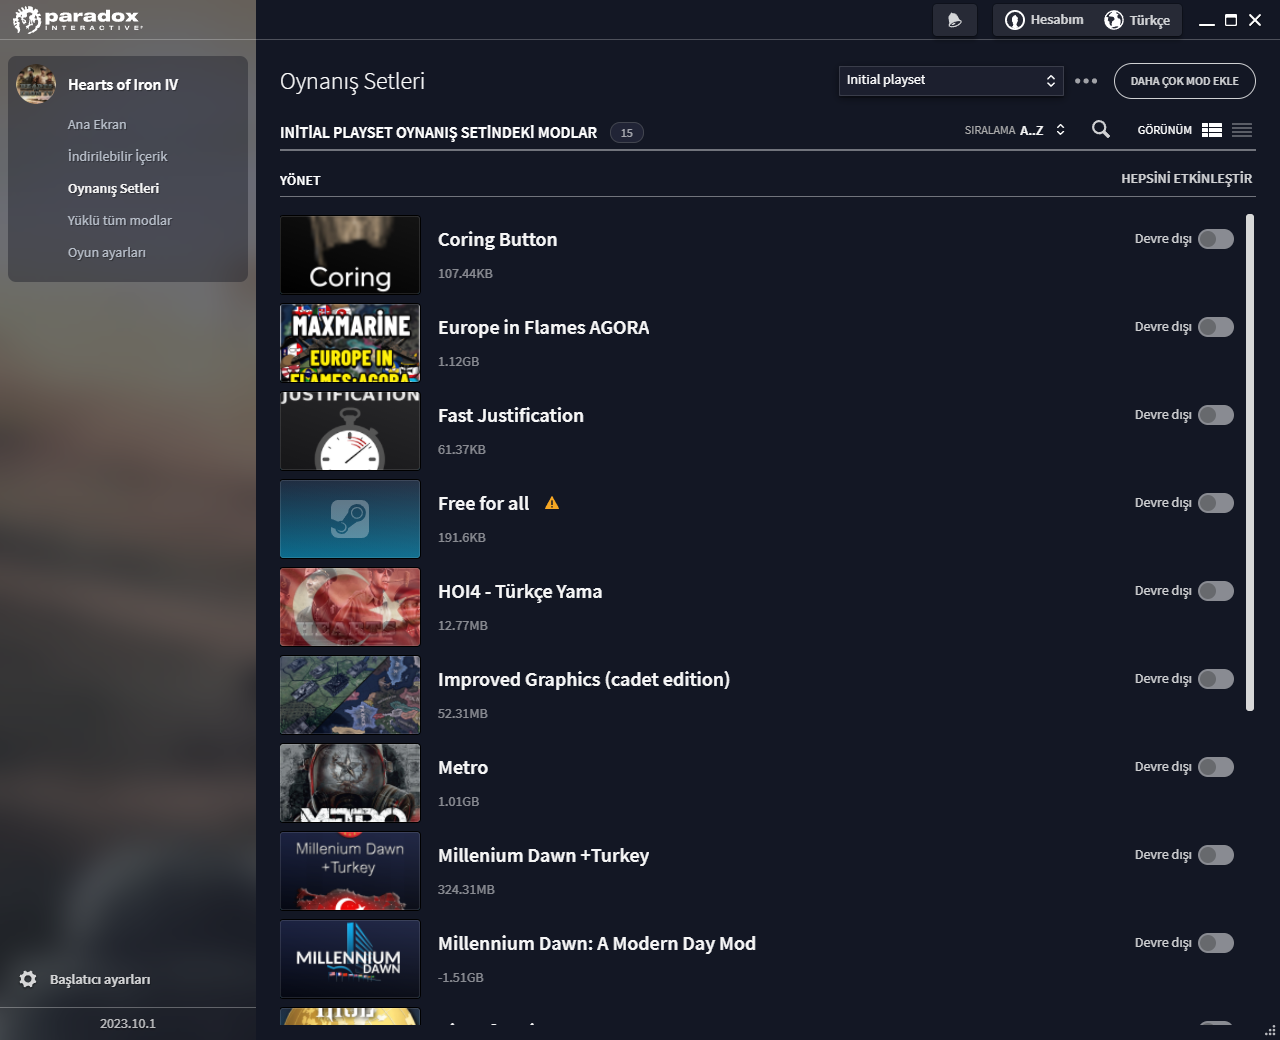Switch on the Metro mod toggle
Viewport: 1280px width, 1040px height.
(x=1216, y=767)
